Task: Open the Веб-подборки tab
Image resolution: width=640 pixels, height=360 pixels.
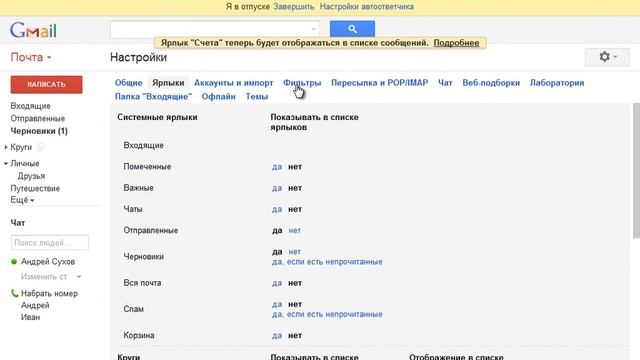Action: tap(491, 83)
